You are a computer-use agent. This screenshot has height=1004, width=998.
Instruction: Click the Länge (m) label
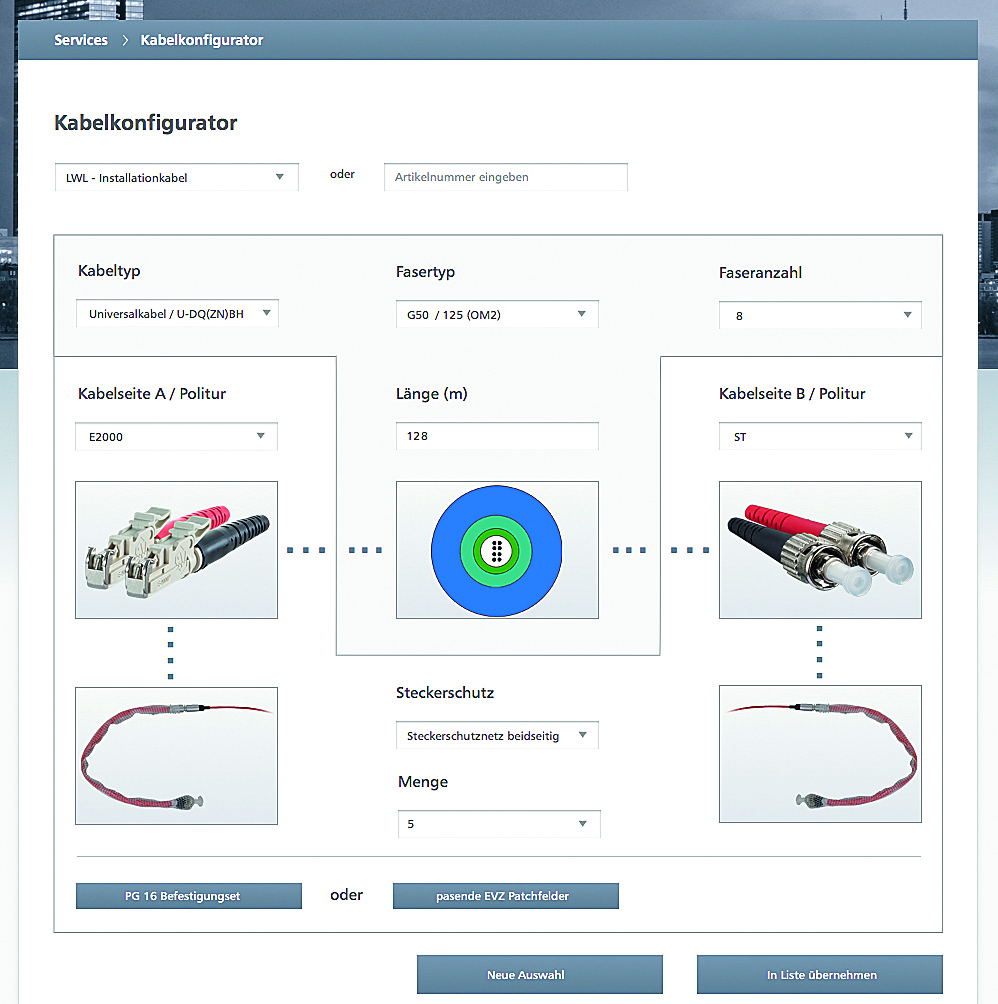pos(431,394)
